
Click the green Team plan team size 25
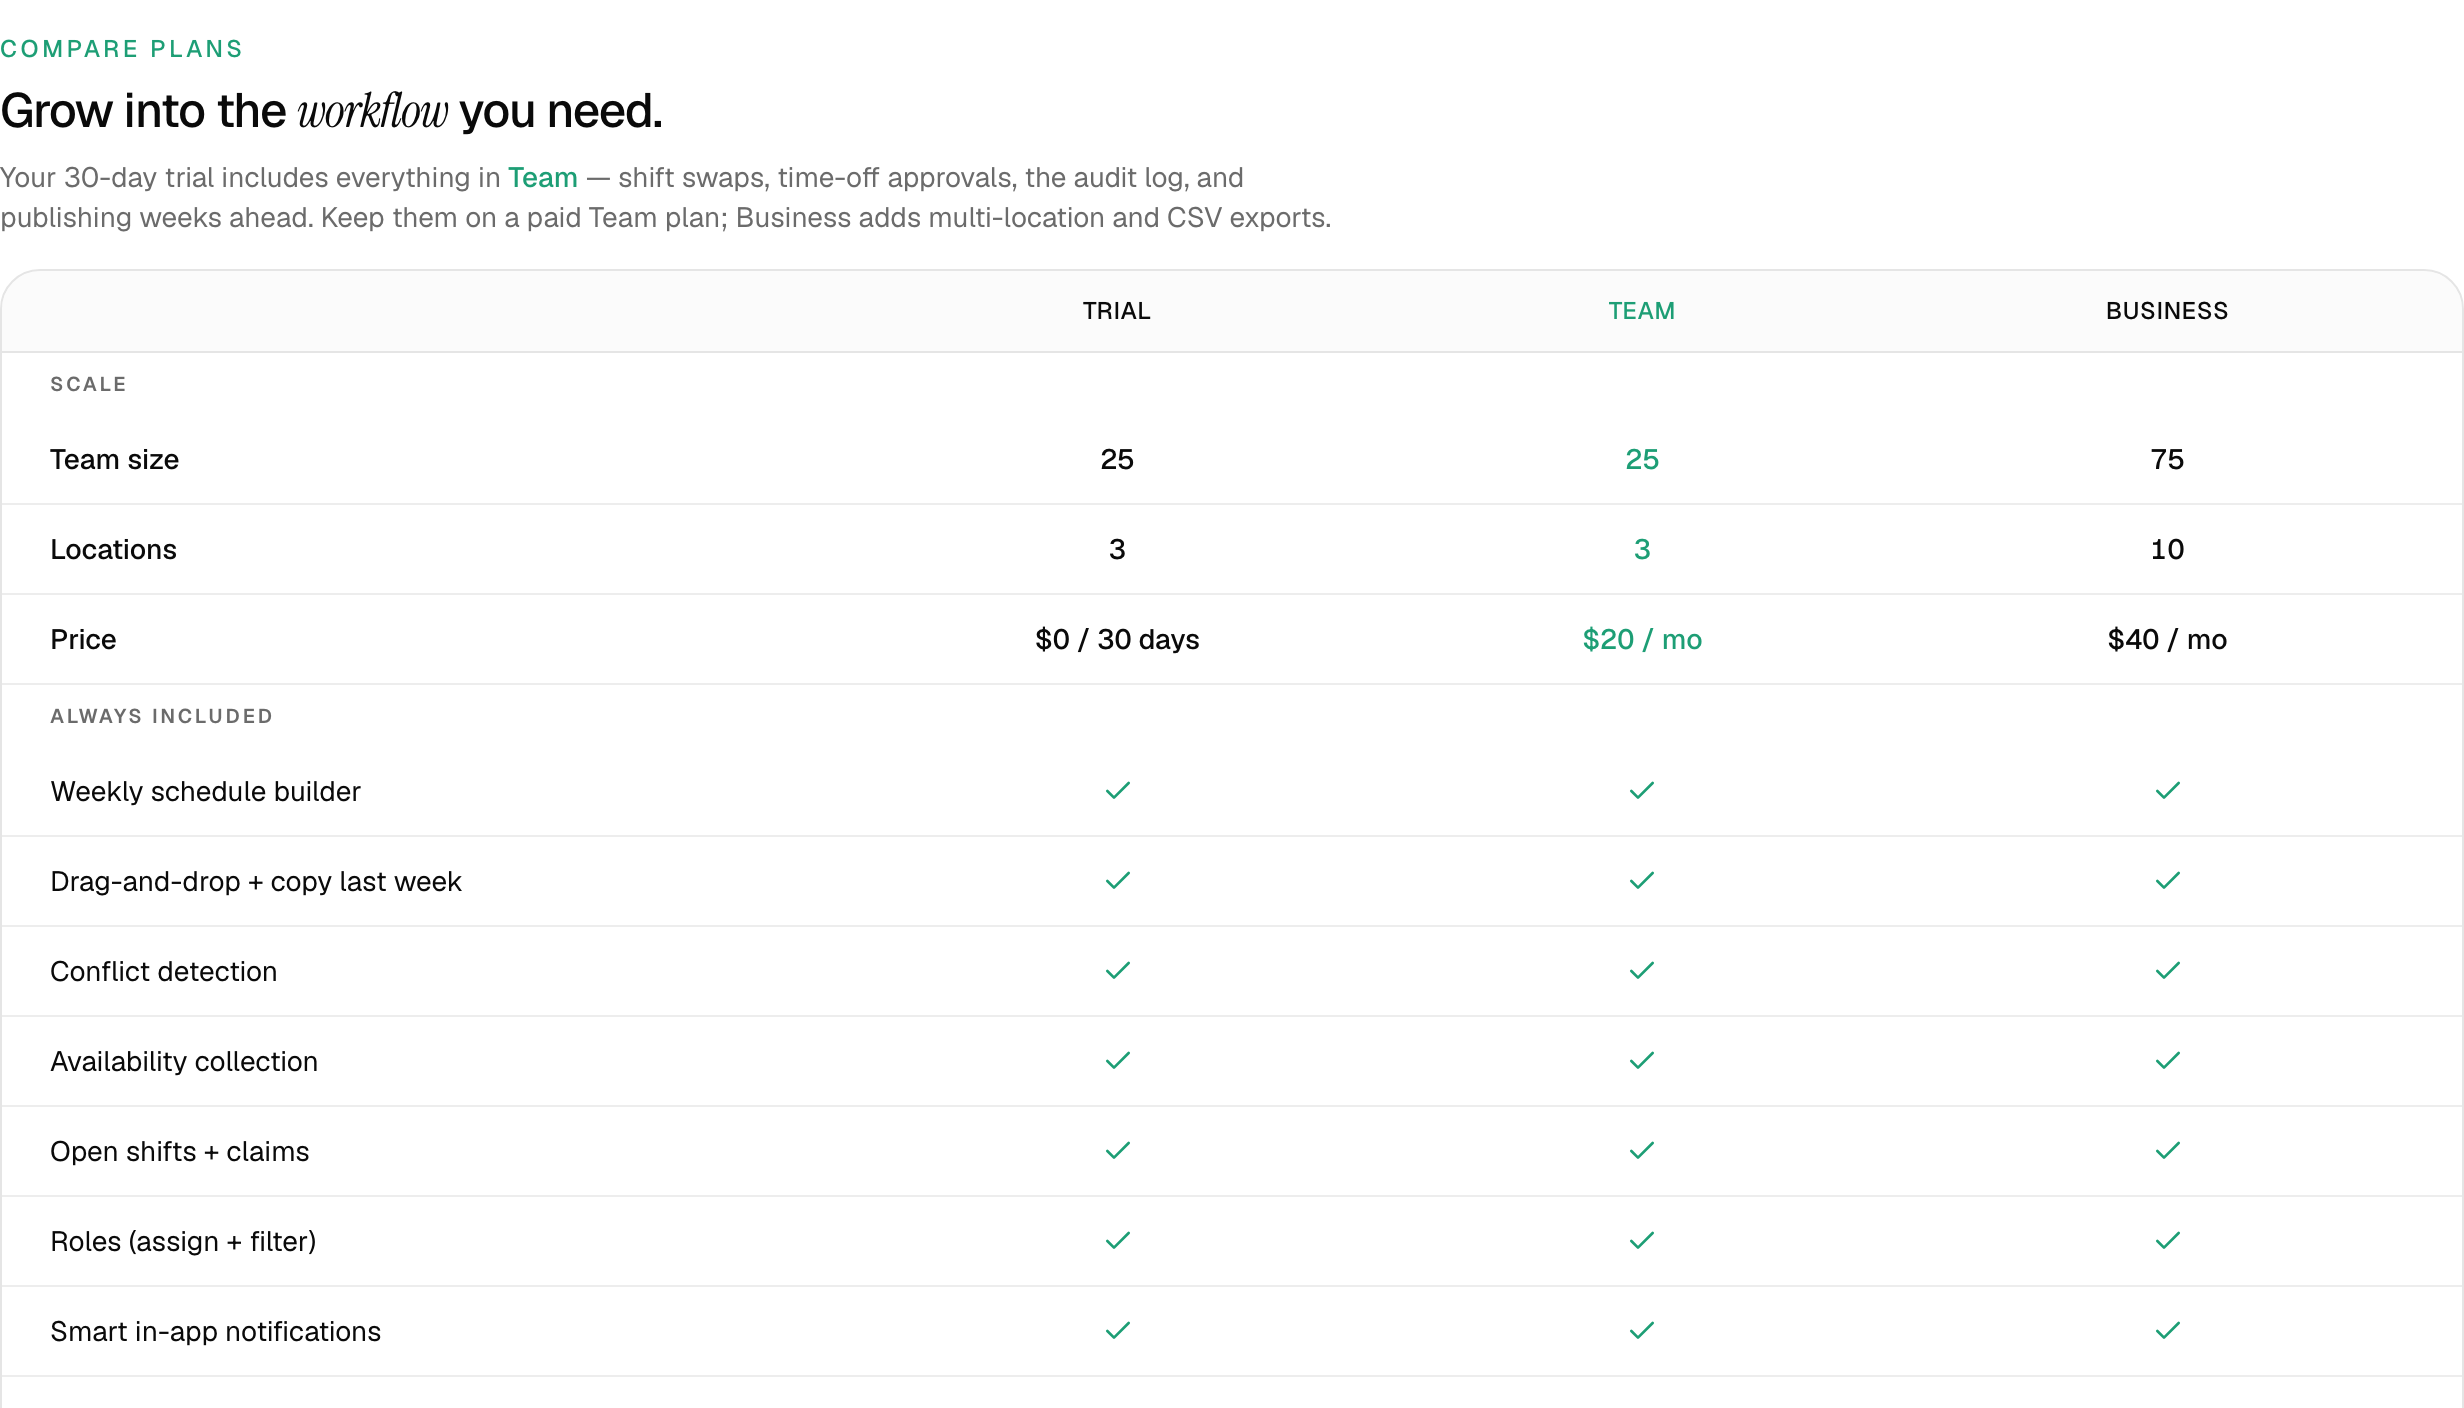1642,460
